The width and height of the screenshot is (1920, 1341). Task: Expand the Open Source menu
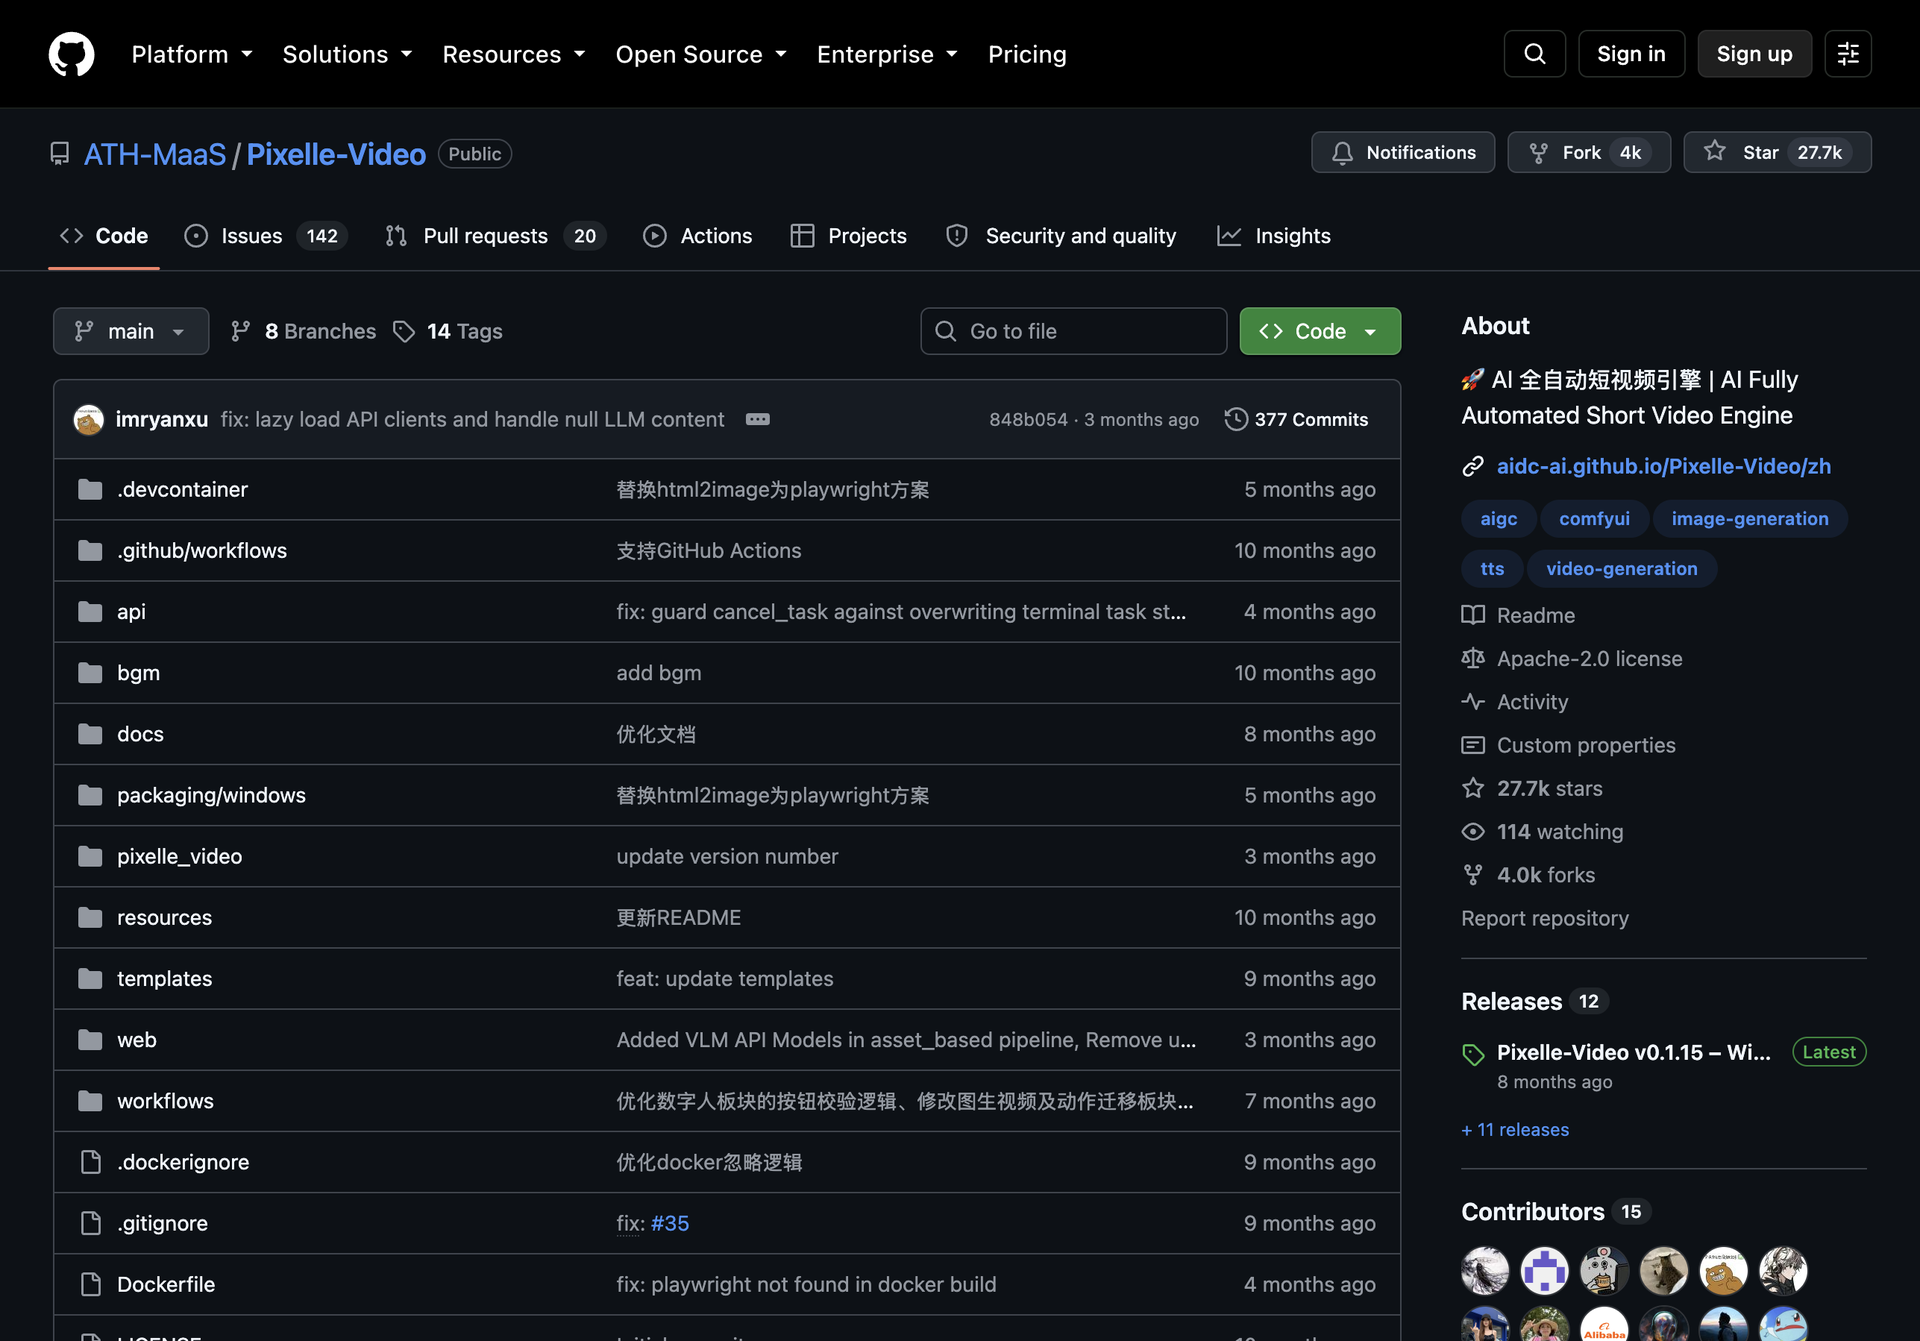(701, 54)
